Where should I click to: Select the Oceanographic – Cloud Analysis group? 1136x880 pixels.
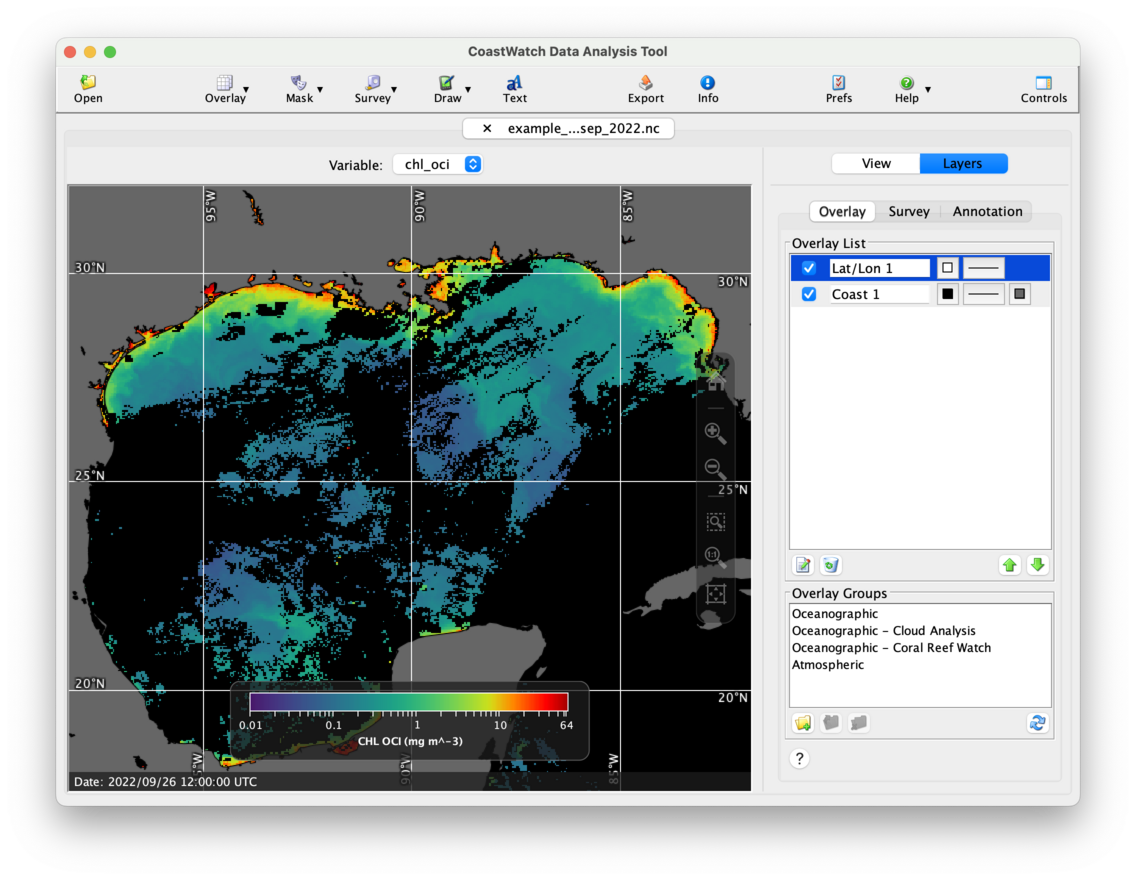pyautogui.click(x=883, y=631)
